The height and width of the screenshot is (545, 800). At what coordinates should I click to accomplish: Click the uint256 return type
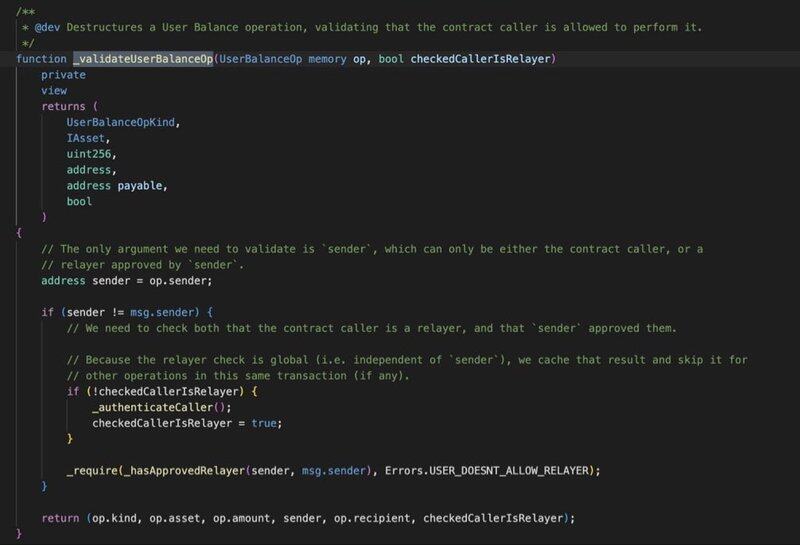click(92, 154)
